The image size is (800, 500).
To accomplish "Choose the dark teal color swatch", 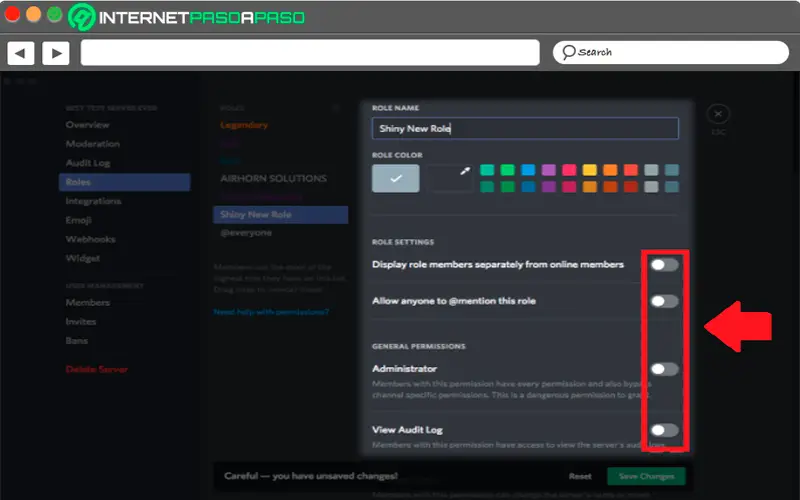I will 487,187.
